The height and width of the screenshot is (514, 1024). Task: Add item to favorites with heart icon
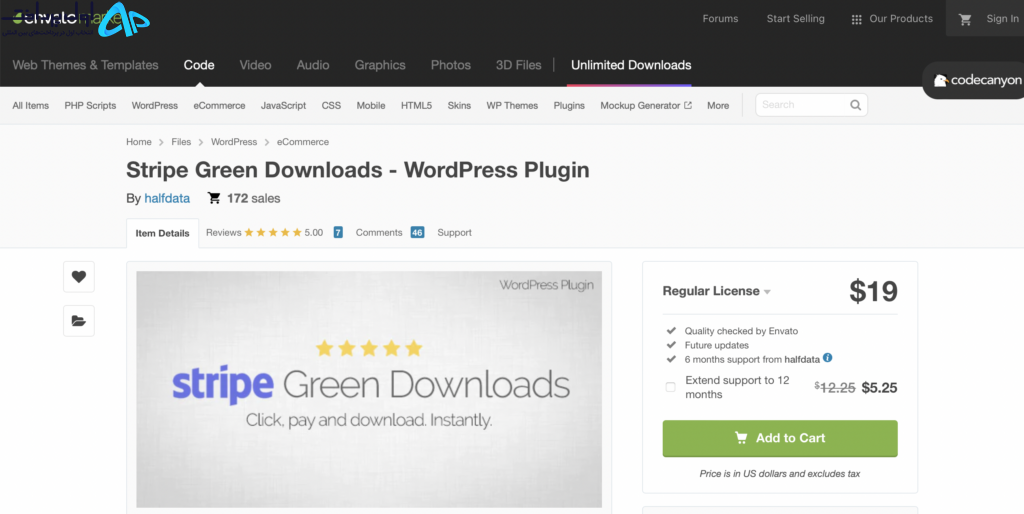79,277
